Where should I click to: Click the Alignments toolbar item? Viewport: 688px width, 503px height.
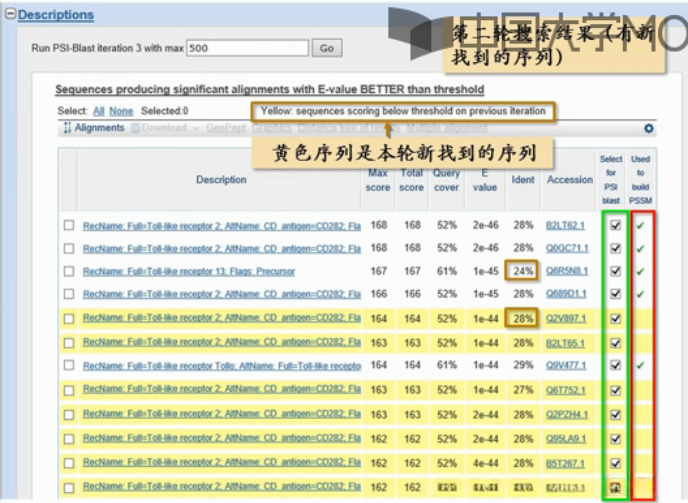(99, 128)
